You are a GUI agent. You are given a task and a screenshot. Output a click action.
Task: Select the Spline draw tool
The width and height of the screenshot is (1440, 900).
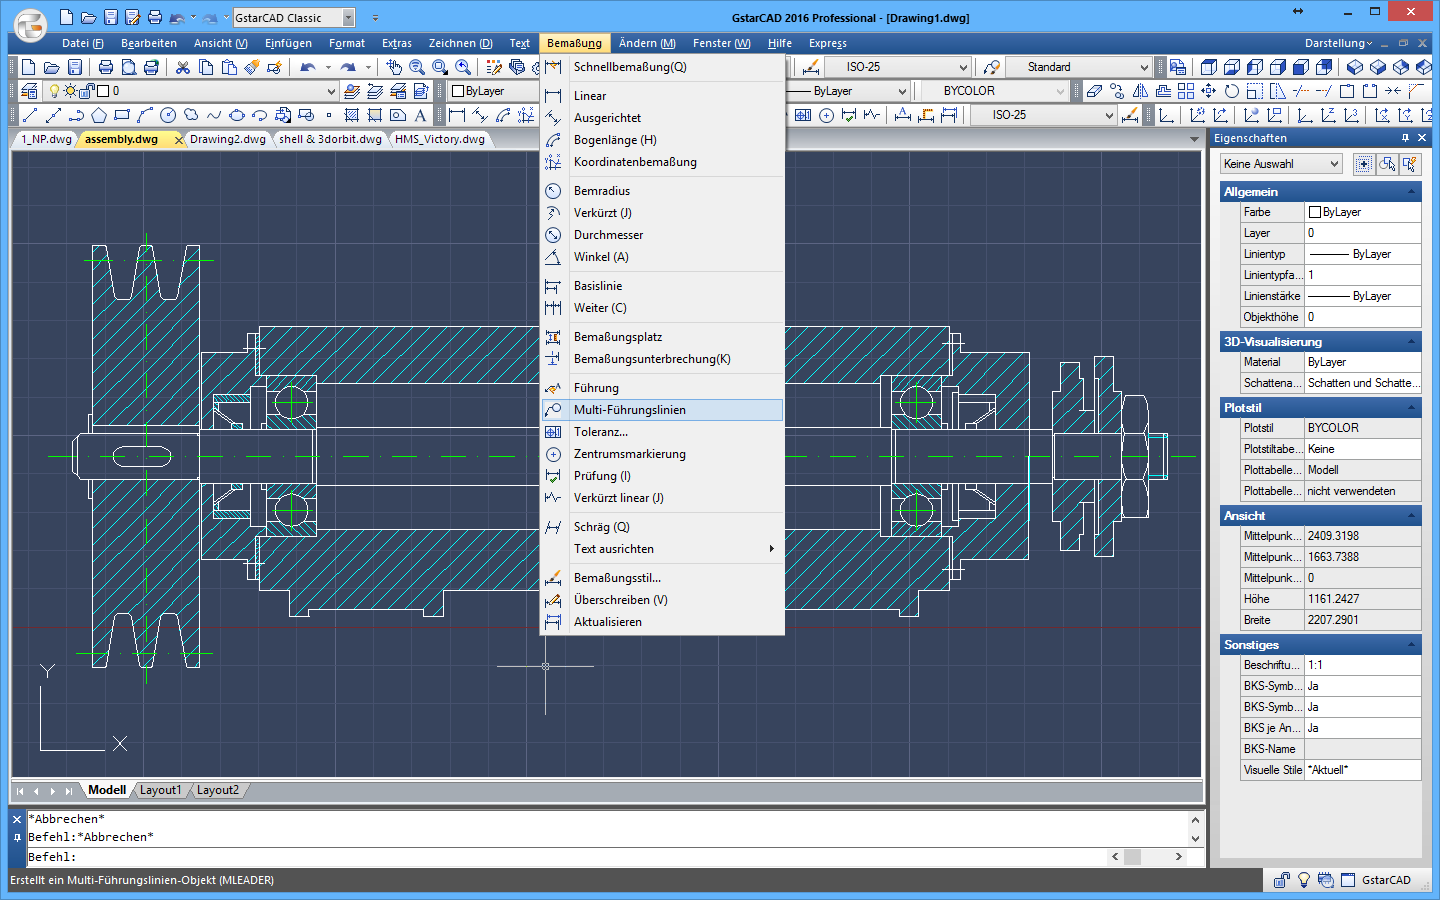(x=213, y=115)
